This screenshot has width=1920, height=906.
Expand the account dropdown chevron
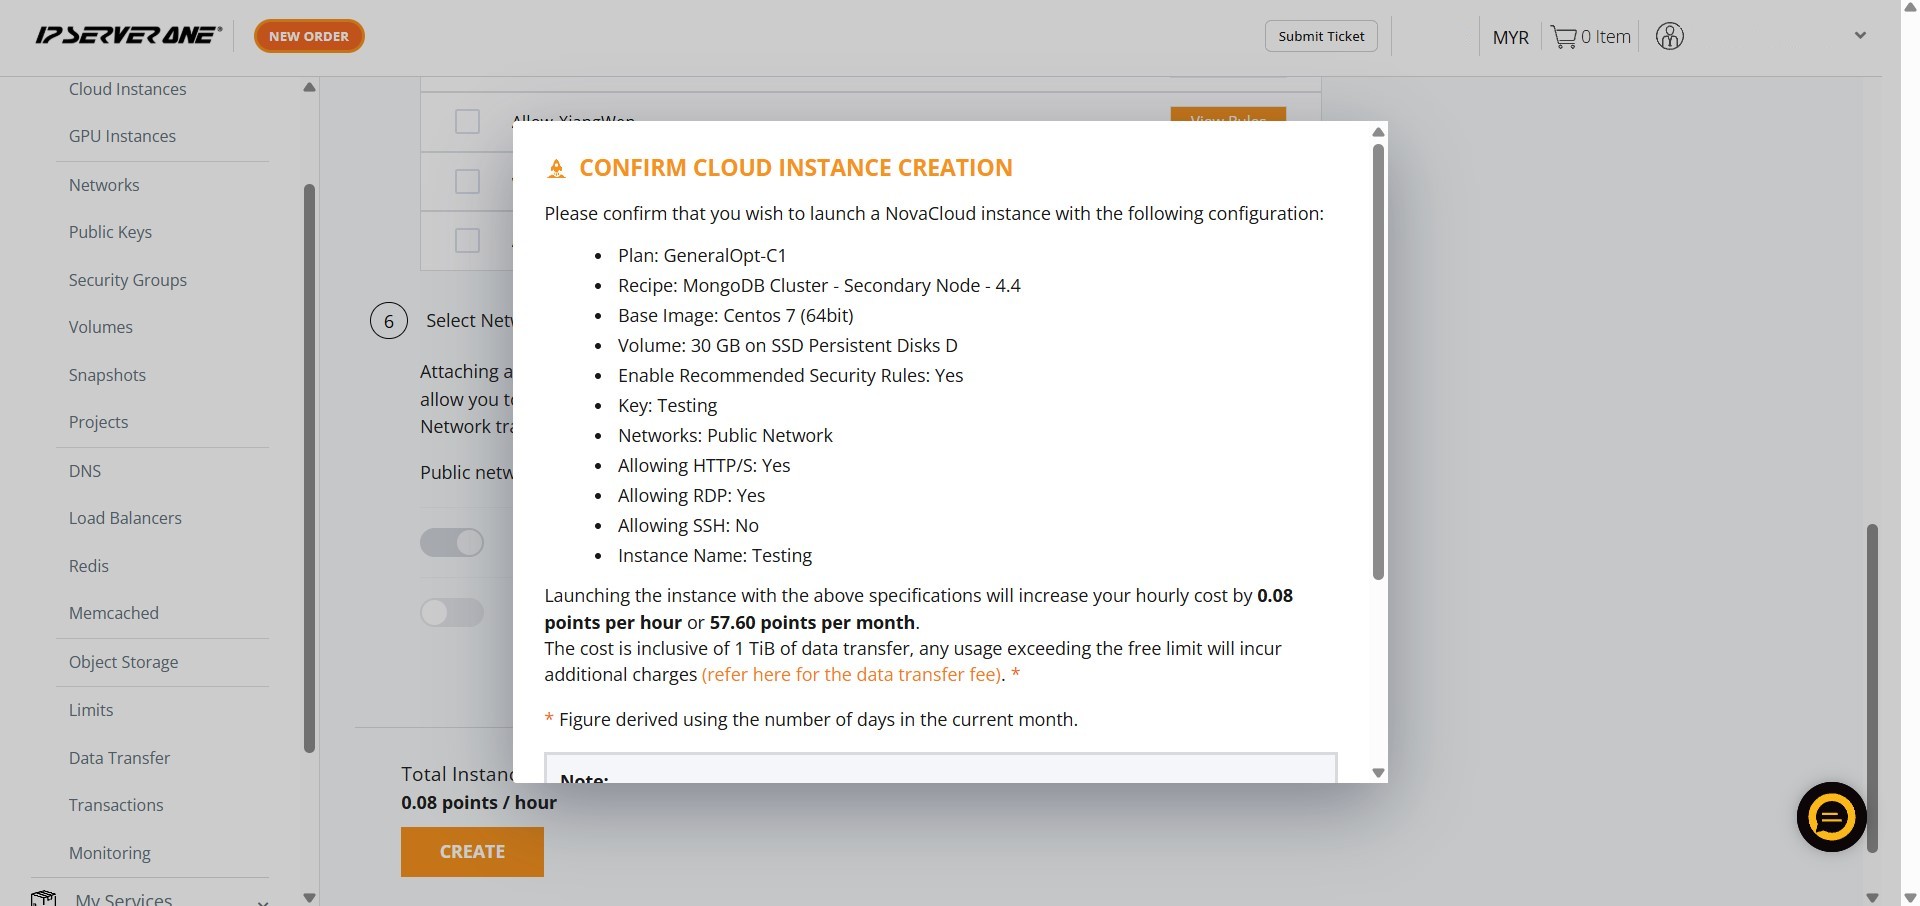(x=1860, y=36)
